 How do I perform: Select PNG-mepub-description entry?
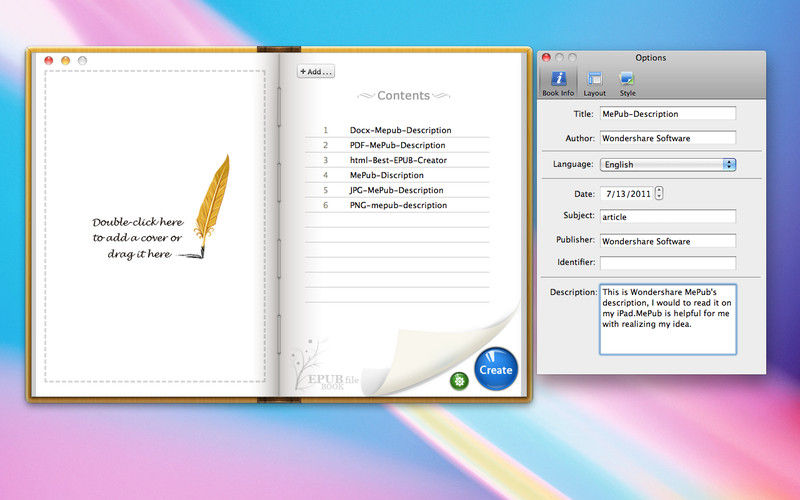[x=397, y=205]
